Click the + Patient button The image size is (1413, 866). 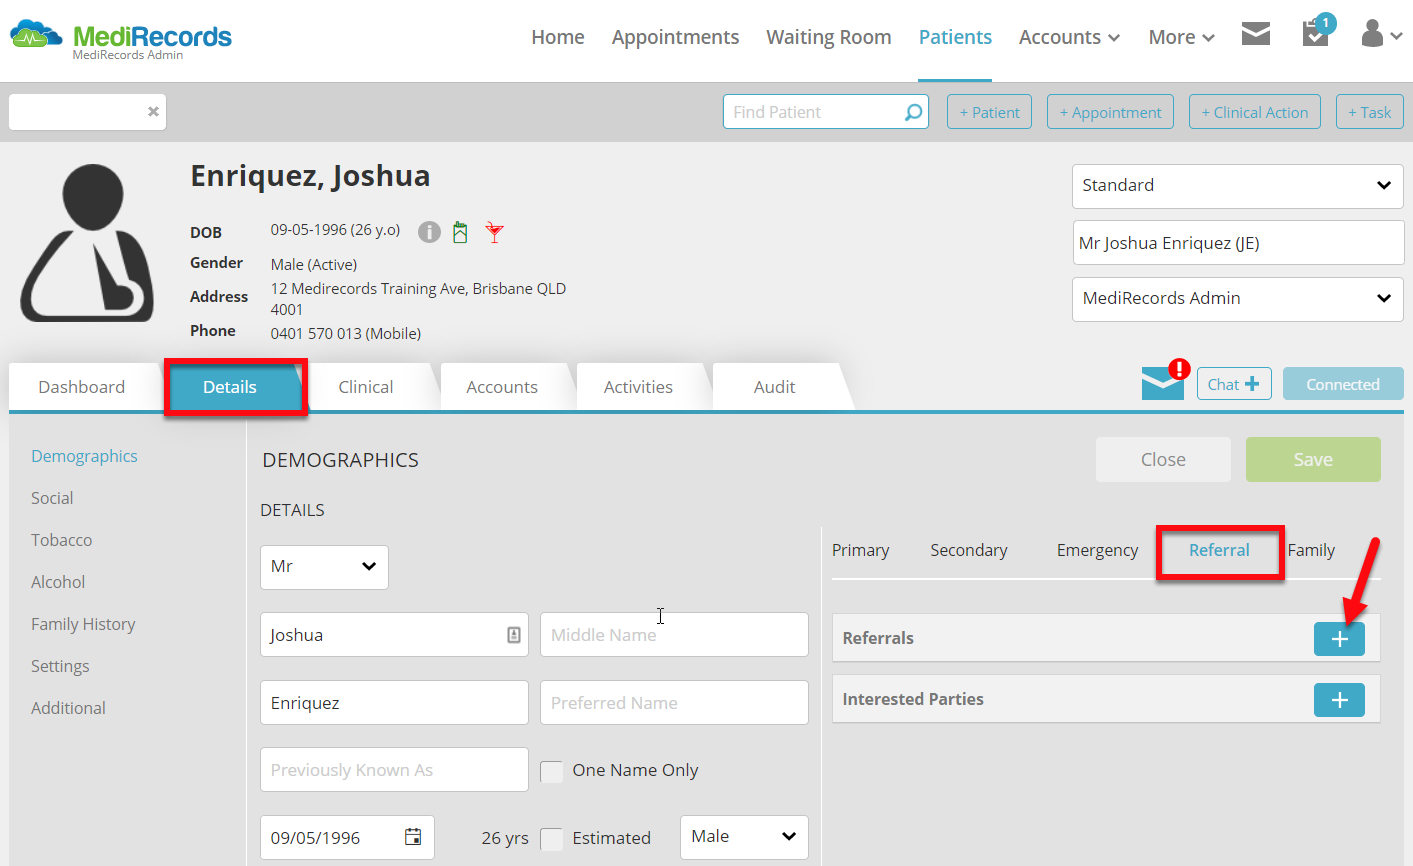[989, 112]
